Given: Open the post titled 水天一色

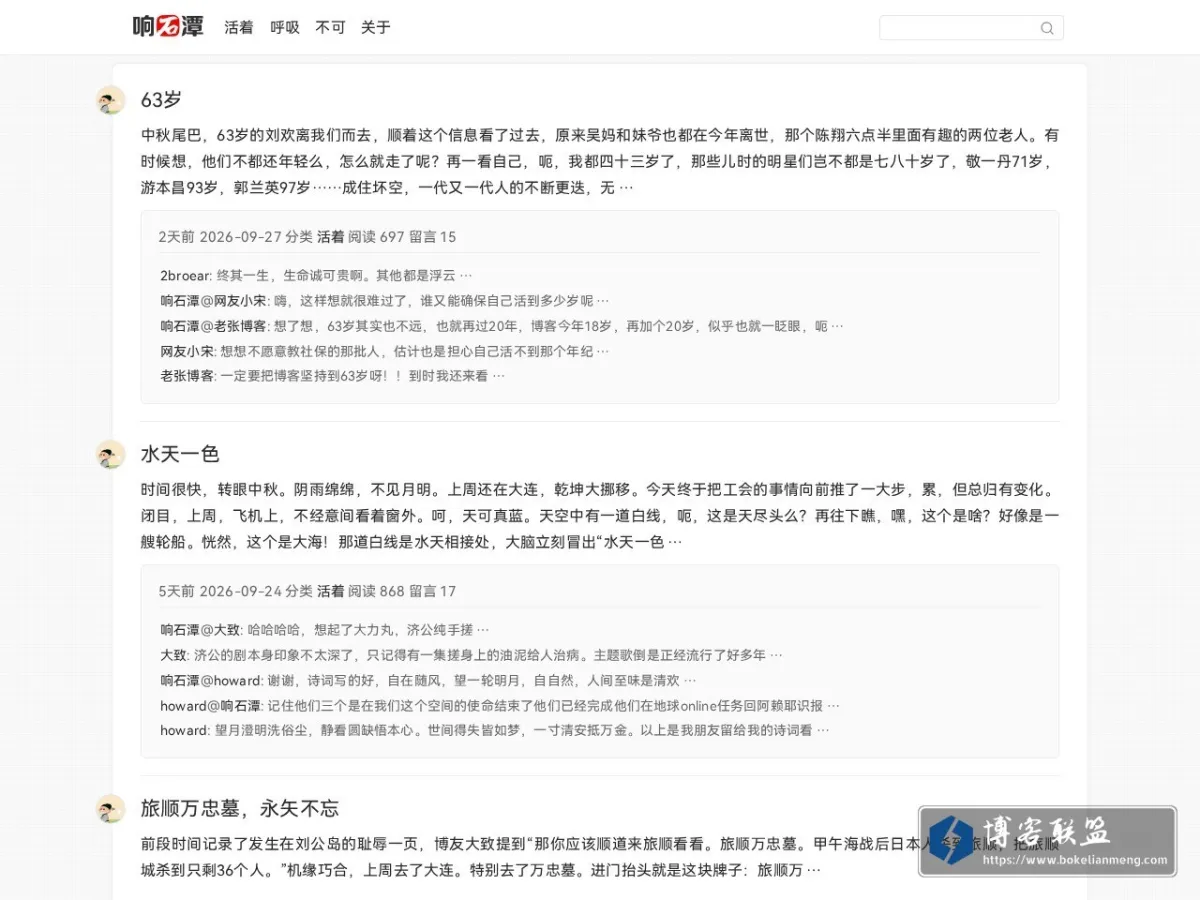Looking at the screenshot, I should point(180,454).
